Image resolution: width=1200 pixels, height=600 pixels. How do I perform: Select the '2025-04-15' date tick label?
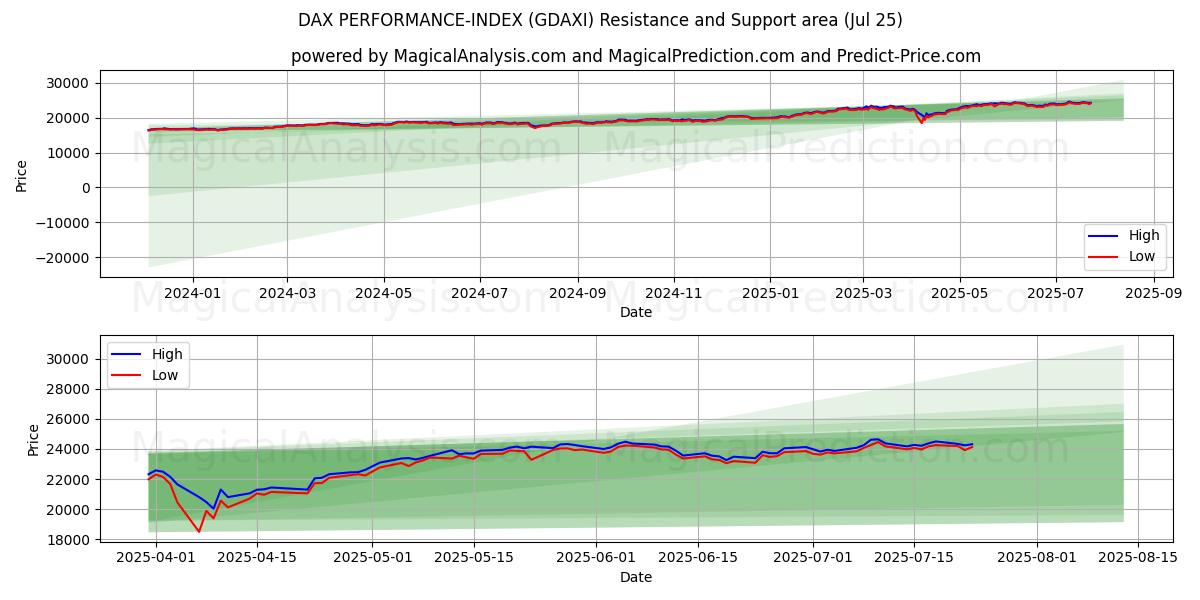pos(258,559)
